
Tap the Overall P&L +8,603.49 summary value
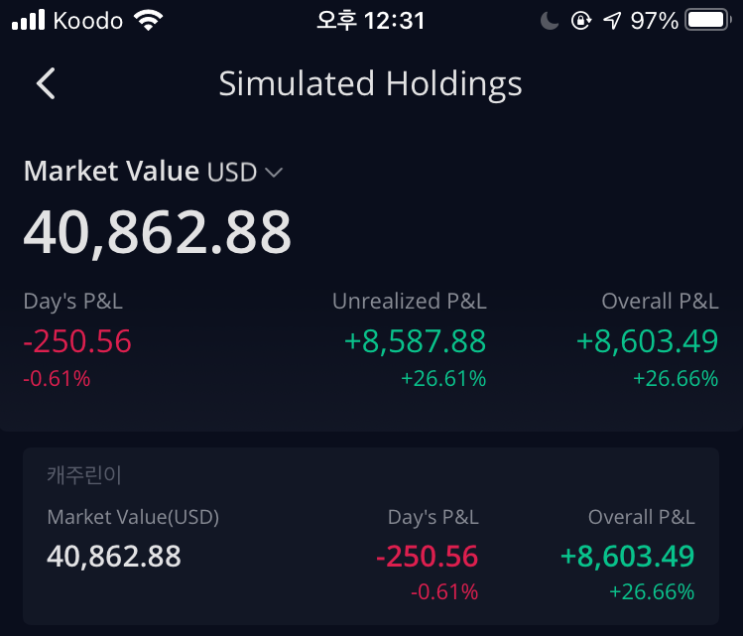coord(647,341)
